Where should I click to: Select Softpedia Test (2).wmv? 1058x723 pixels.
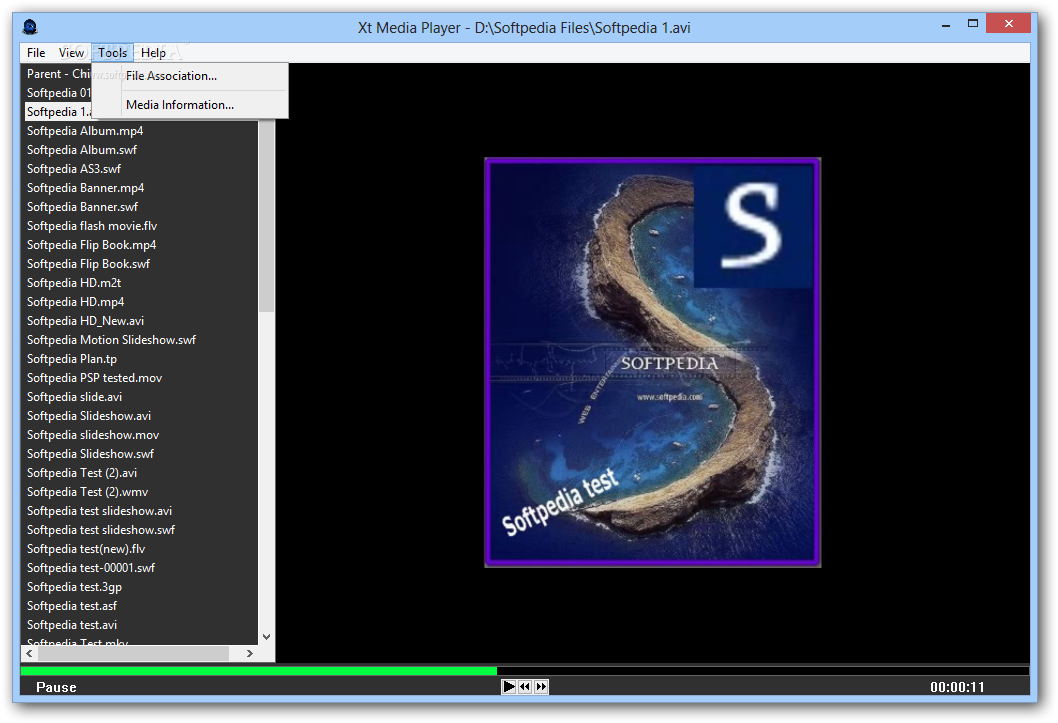(x=88, y=492)
